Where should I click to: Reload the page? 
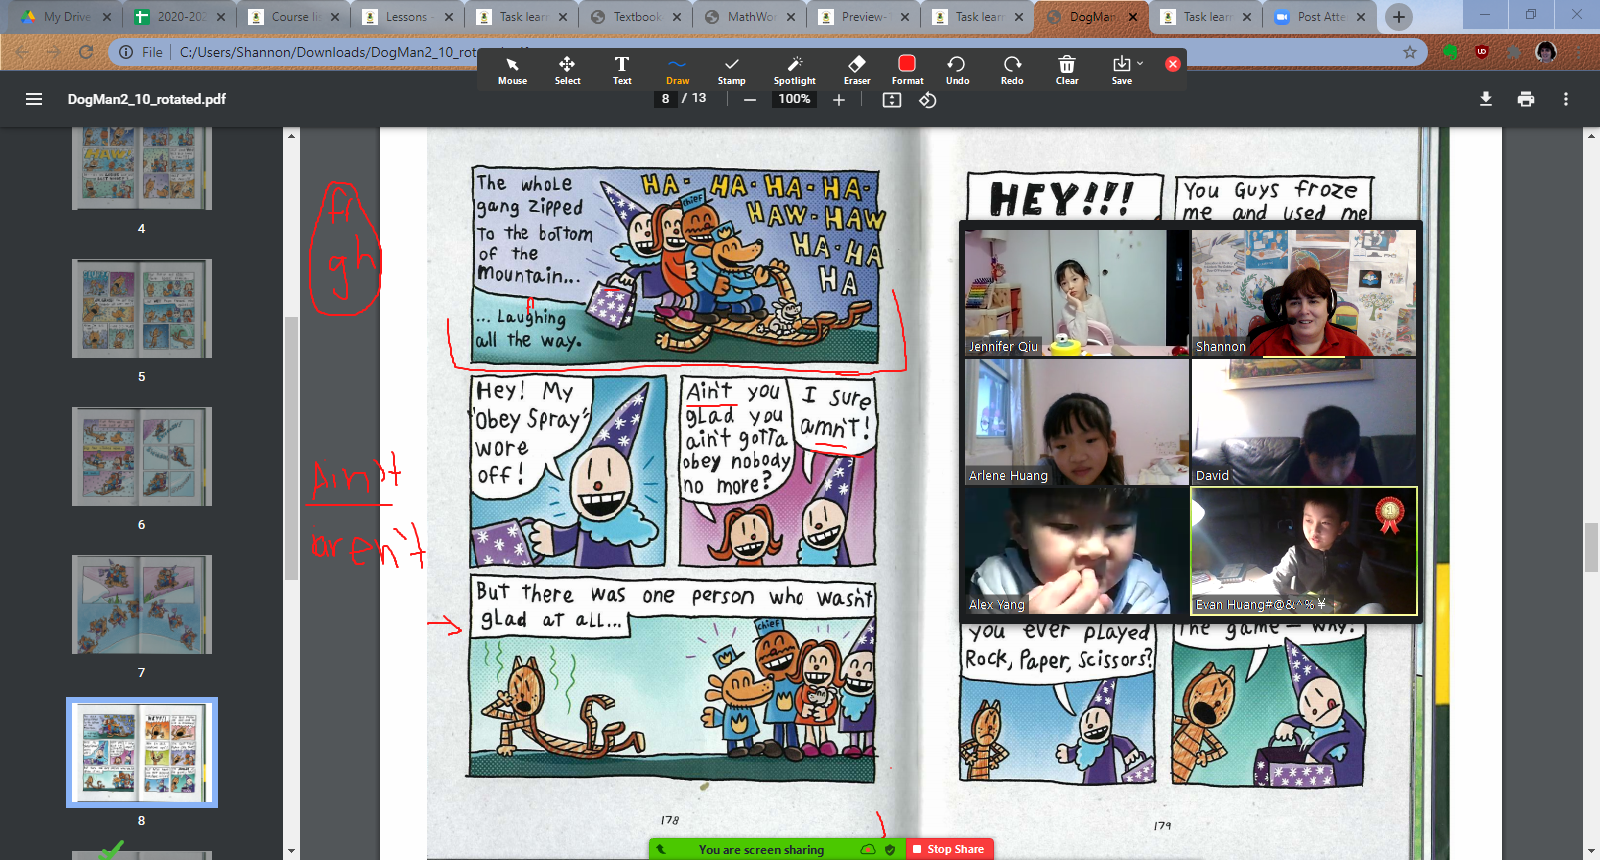tap(86, 52)
